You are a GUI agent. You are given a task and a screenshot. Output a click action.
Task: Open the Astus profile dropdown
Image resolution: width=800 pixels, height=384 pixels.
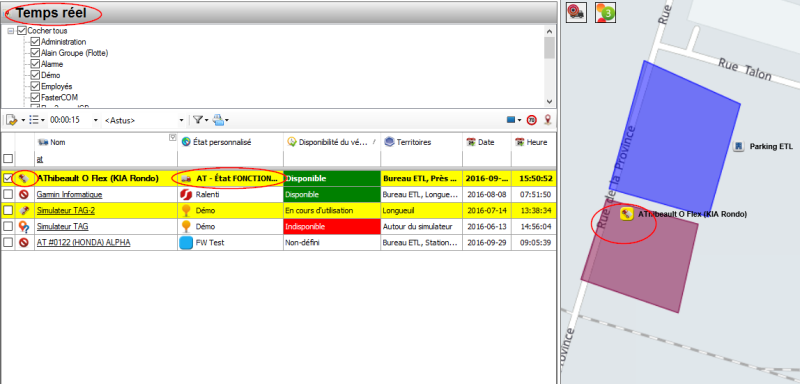pos(144,120)
